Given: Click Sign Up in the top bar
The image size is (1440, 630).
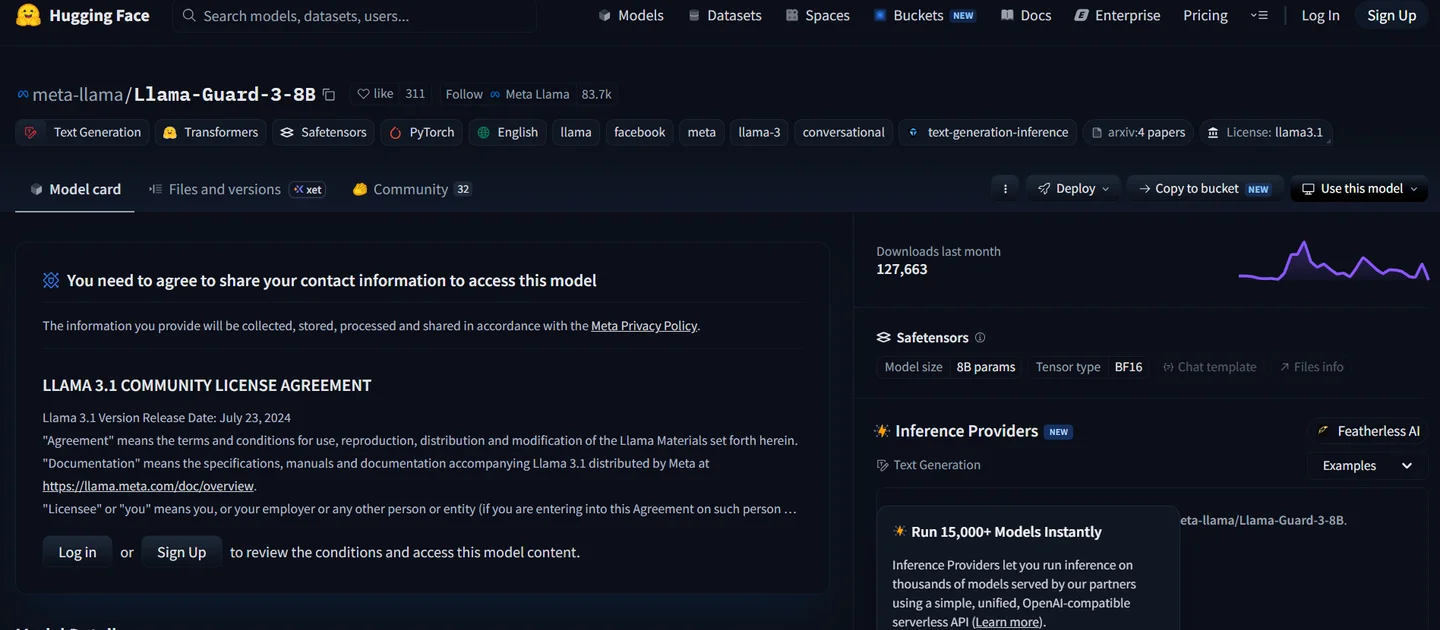Looking at the screenshot, I should pos(1391,15).
